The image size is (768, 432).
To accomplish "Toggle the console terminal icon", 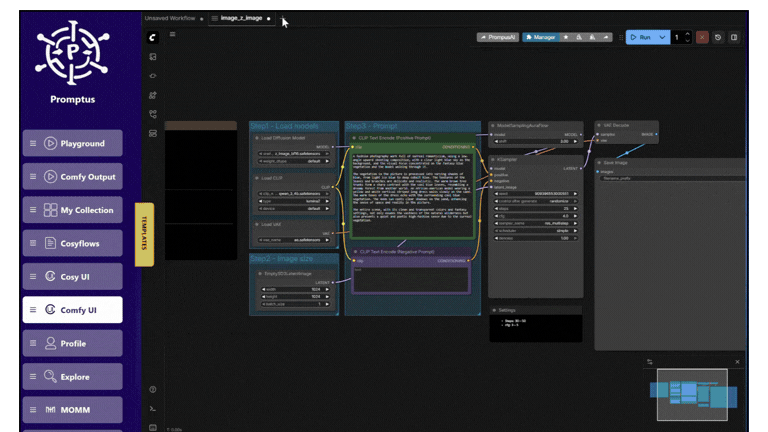I will (153, 408).
